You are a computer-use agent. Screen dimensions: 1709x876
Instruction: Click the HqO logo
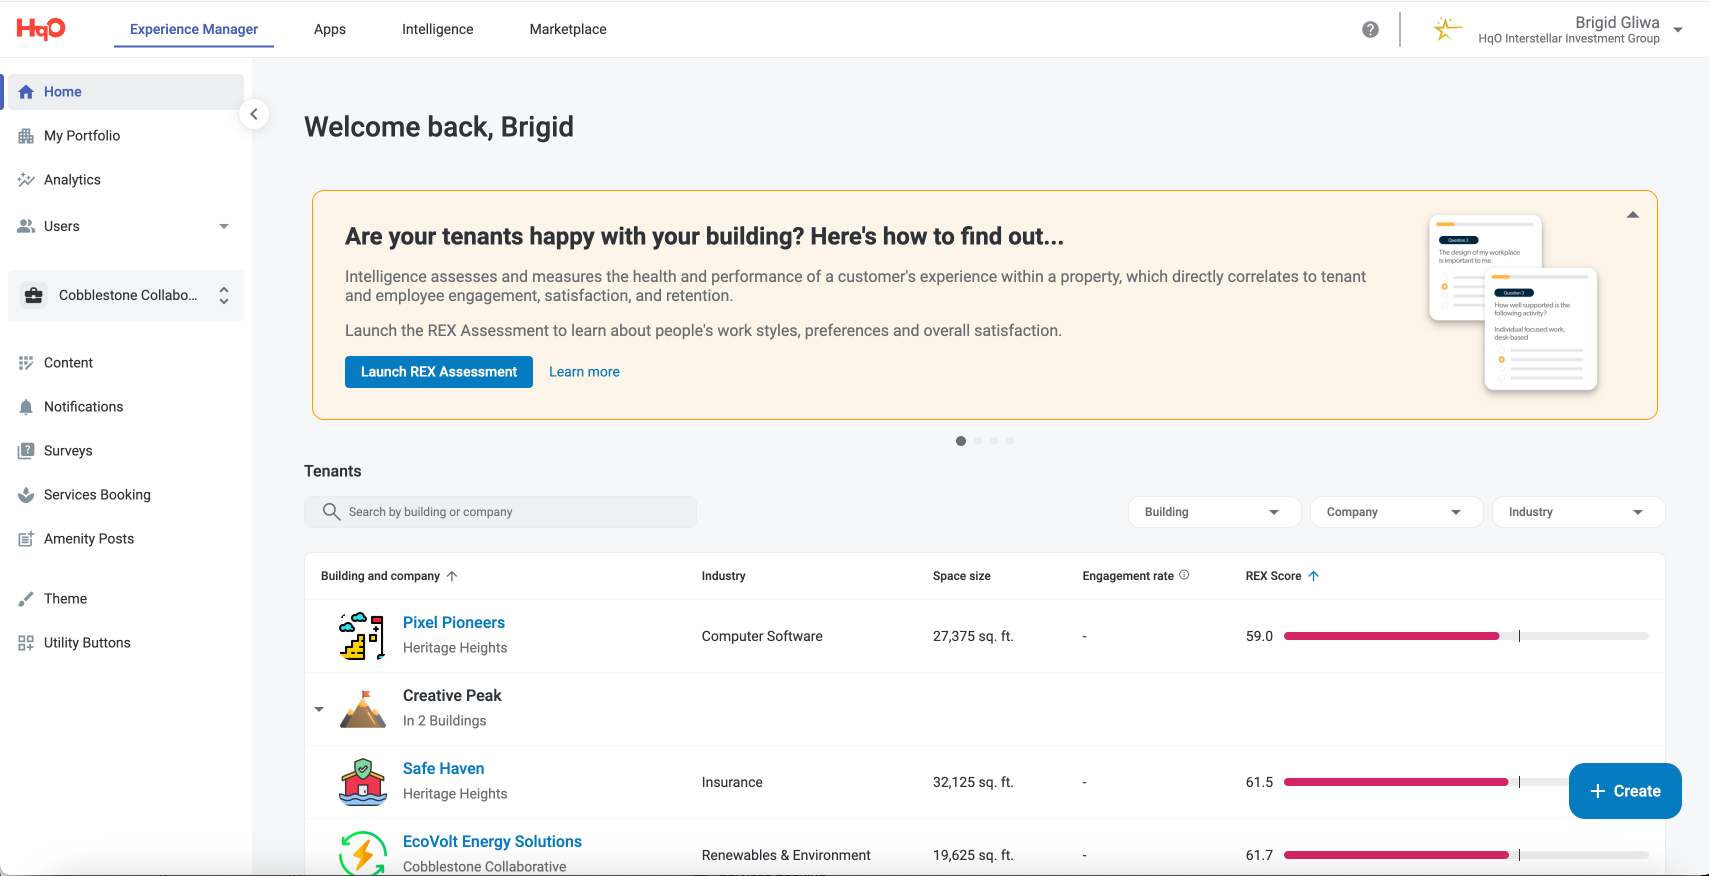tap(41, 29)
